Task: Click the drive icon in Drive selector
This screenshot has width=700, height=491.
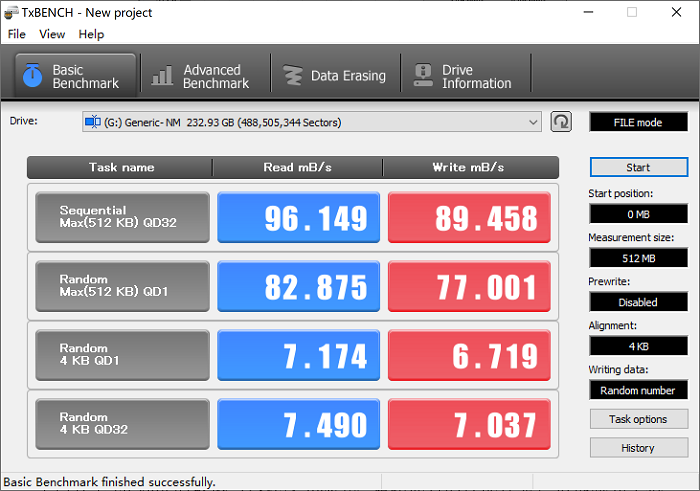Action: coord(93,122)
